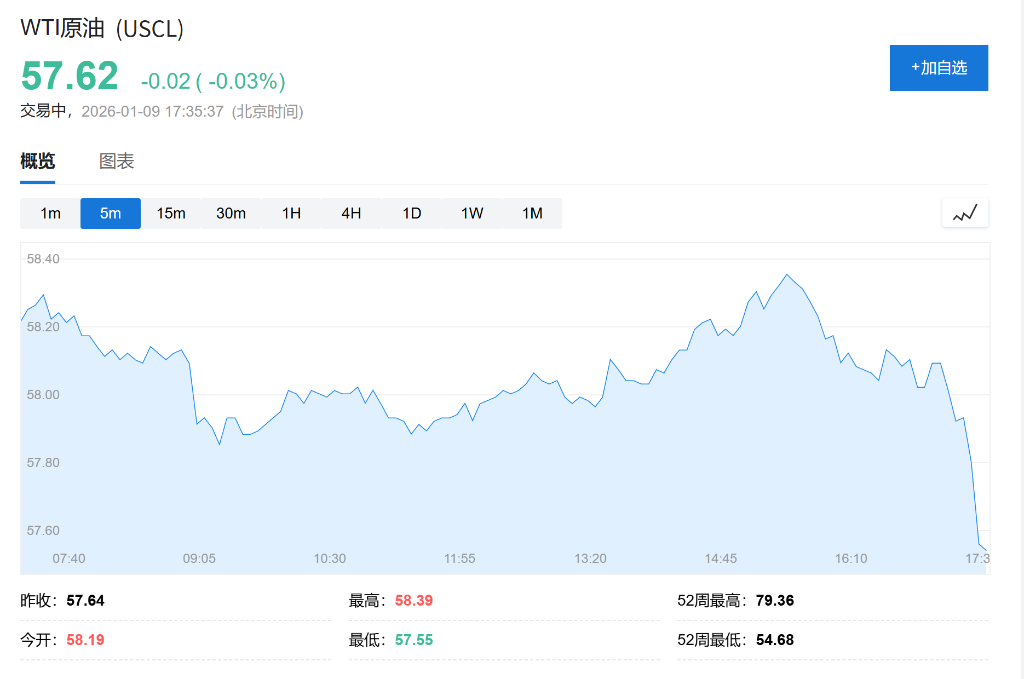Click the 13:20 time axis label
Viewport: 1024px width, 679px height.
[590, 558]
